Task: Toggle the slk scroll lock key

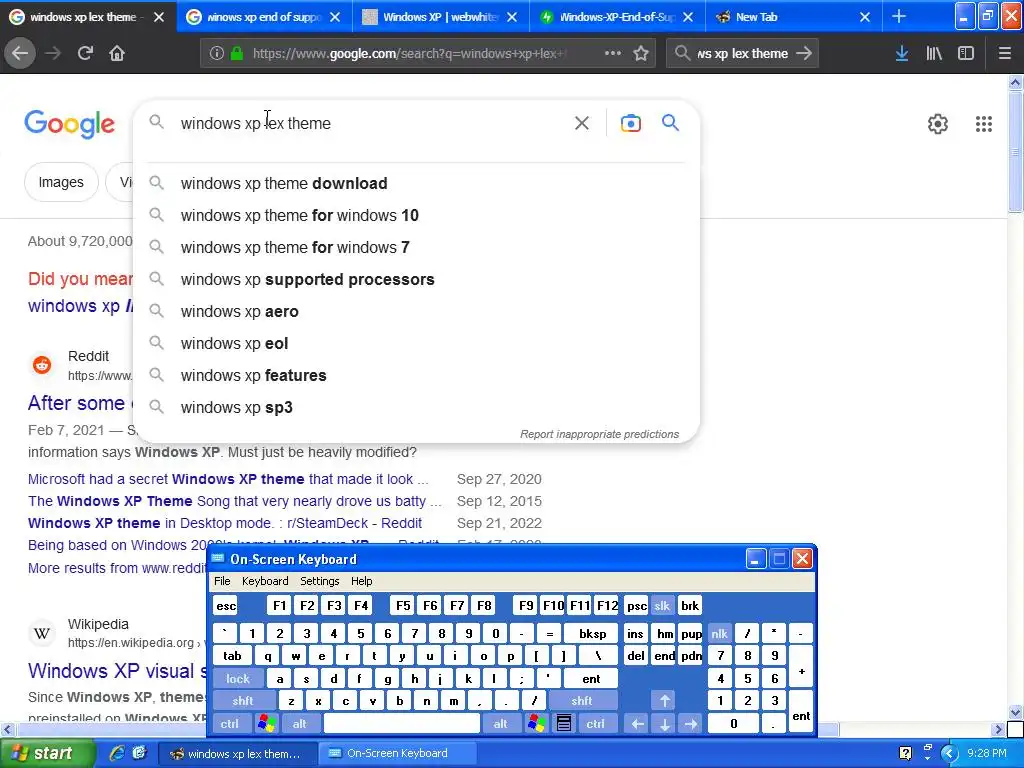Action: [662, 606]
